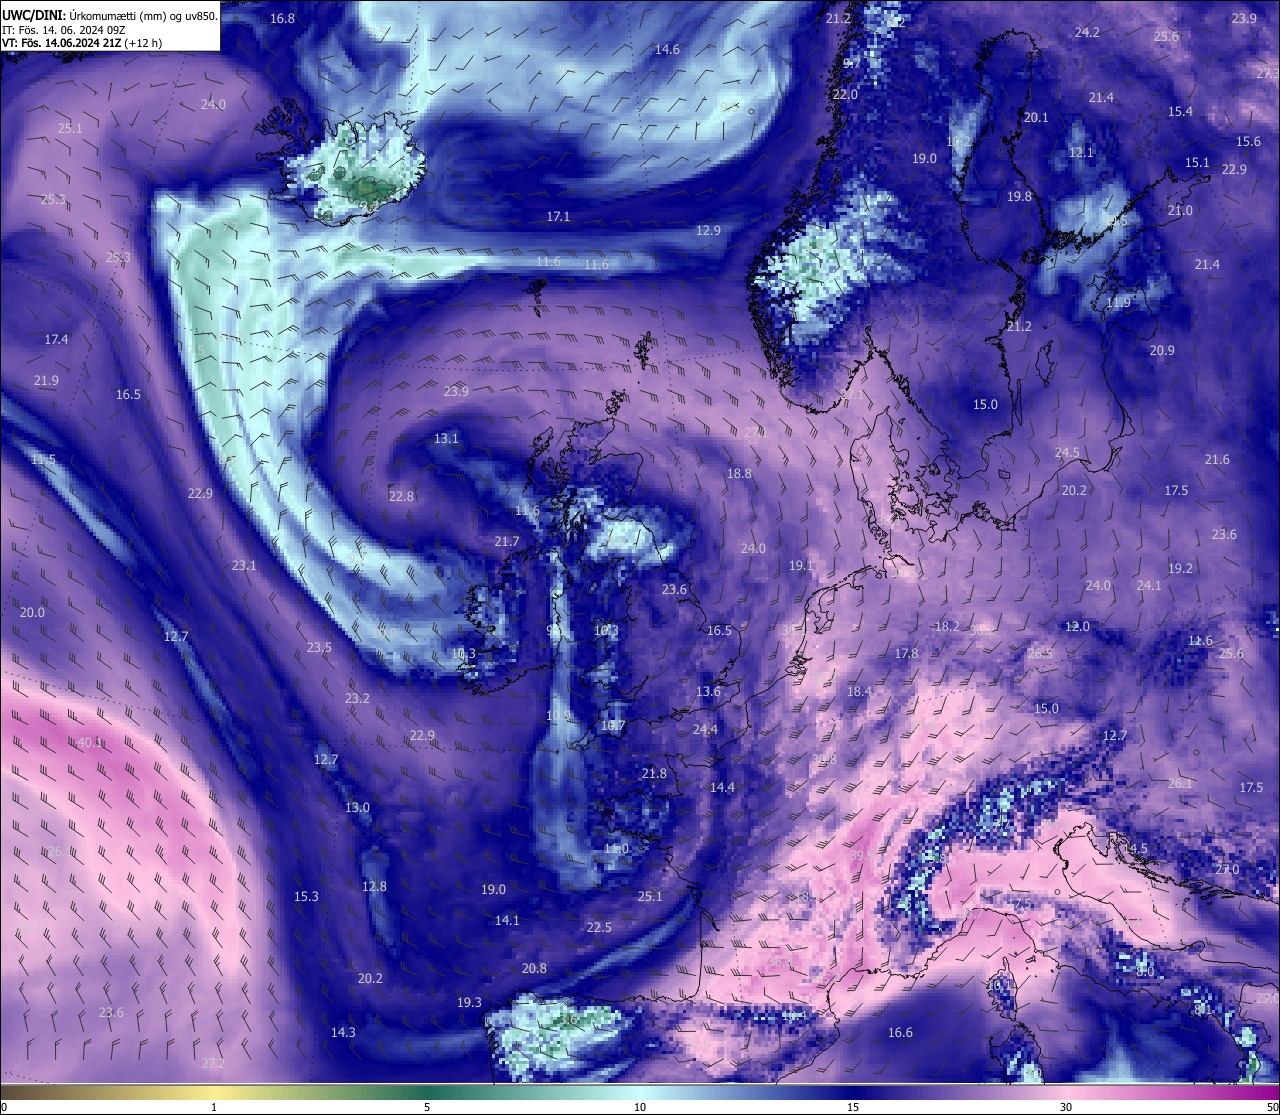The height and width of the screenshot is (1115, 1280).
Task: Click the 23.5 value label
Action: pyautogui.click(x=319, y=647)
